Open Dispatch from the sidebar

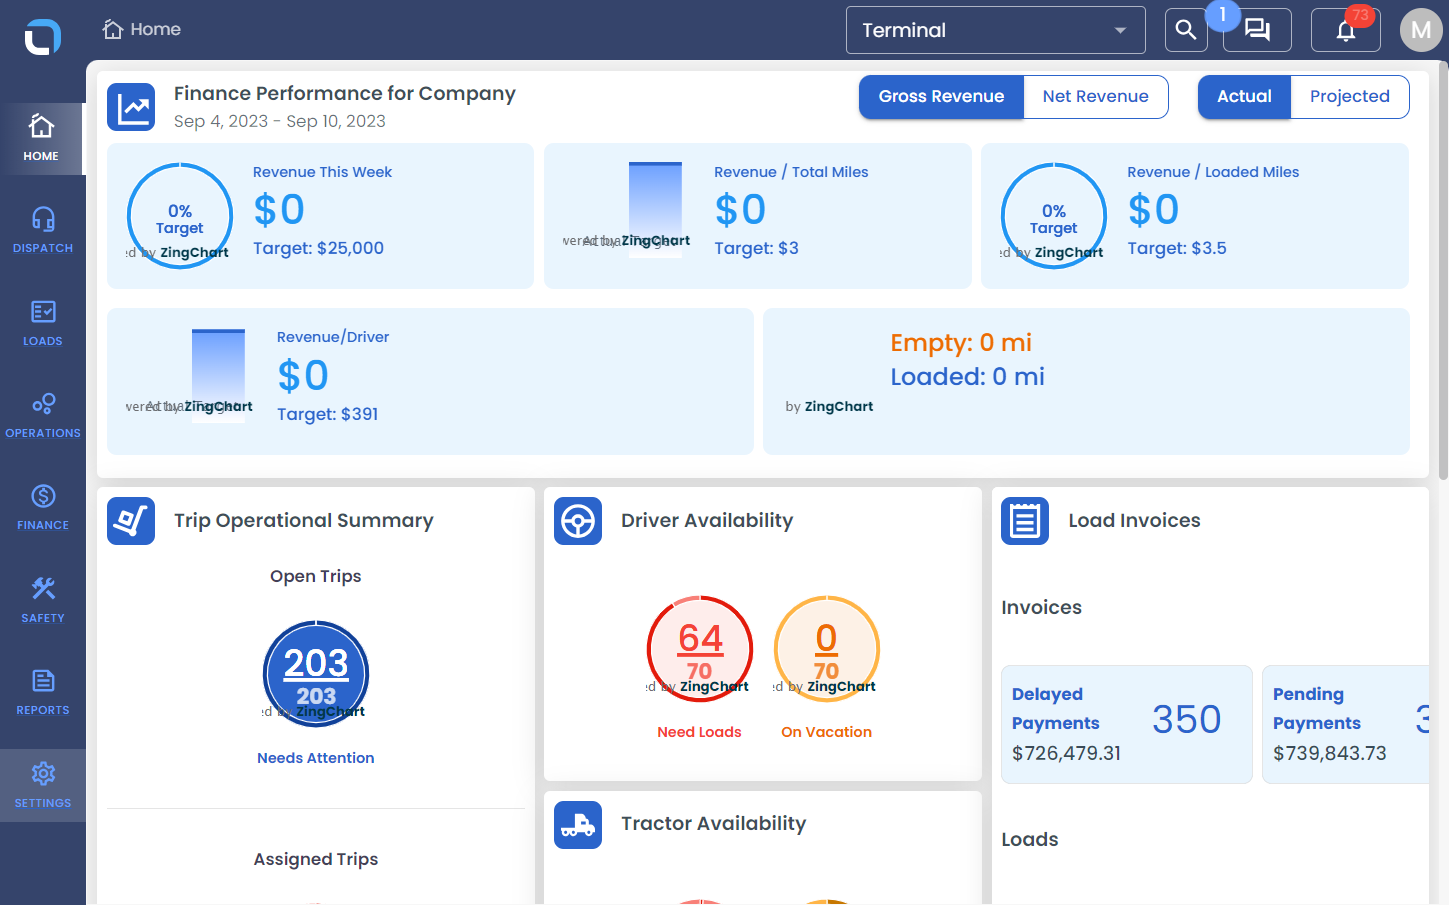[x=42, y=230]
